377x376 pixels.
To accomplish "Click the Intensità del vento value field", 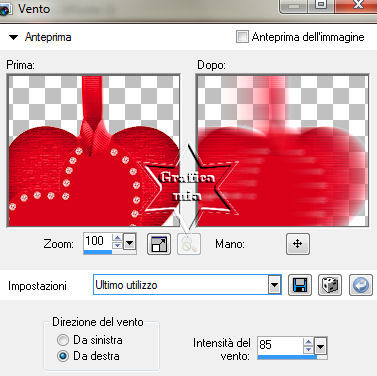I will click(280, 345).
